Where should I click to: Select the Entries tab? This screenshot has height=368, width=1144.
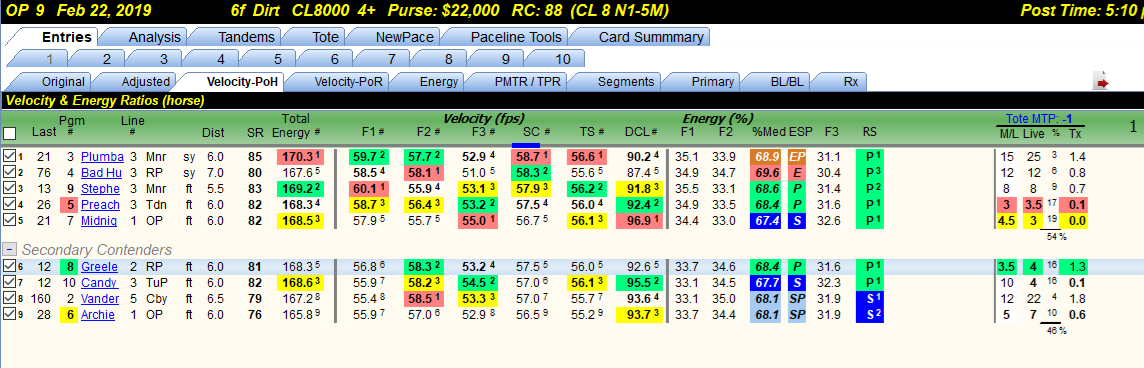[66, 37]
